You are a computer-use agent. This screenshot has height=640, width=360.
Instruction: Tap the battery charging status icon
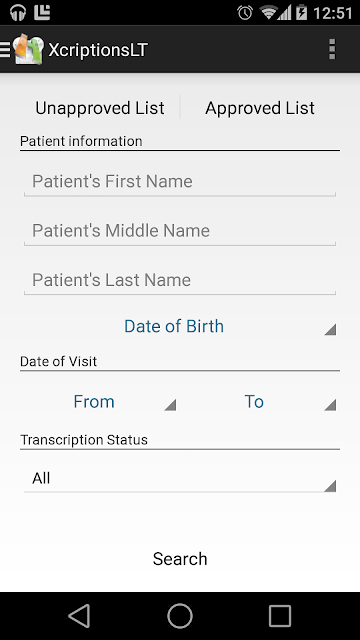(301, 13)
